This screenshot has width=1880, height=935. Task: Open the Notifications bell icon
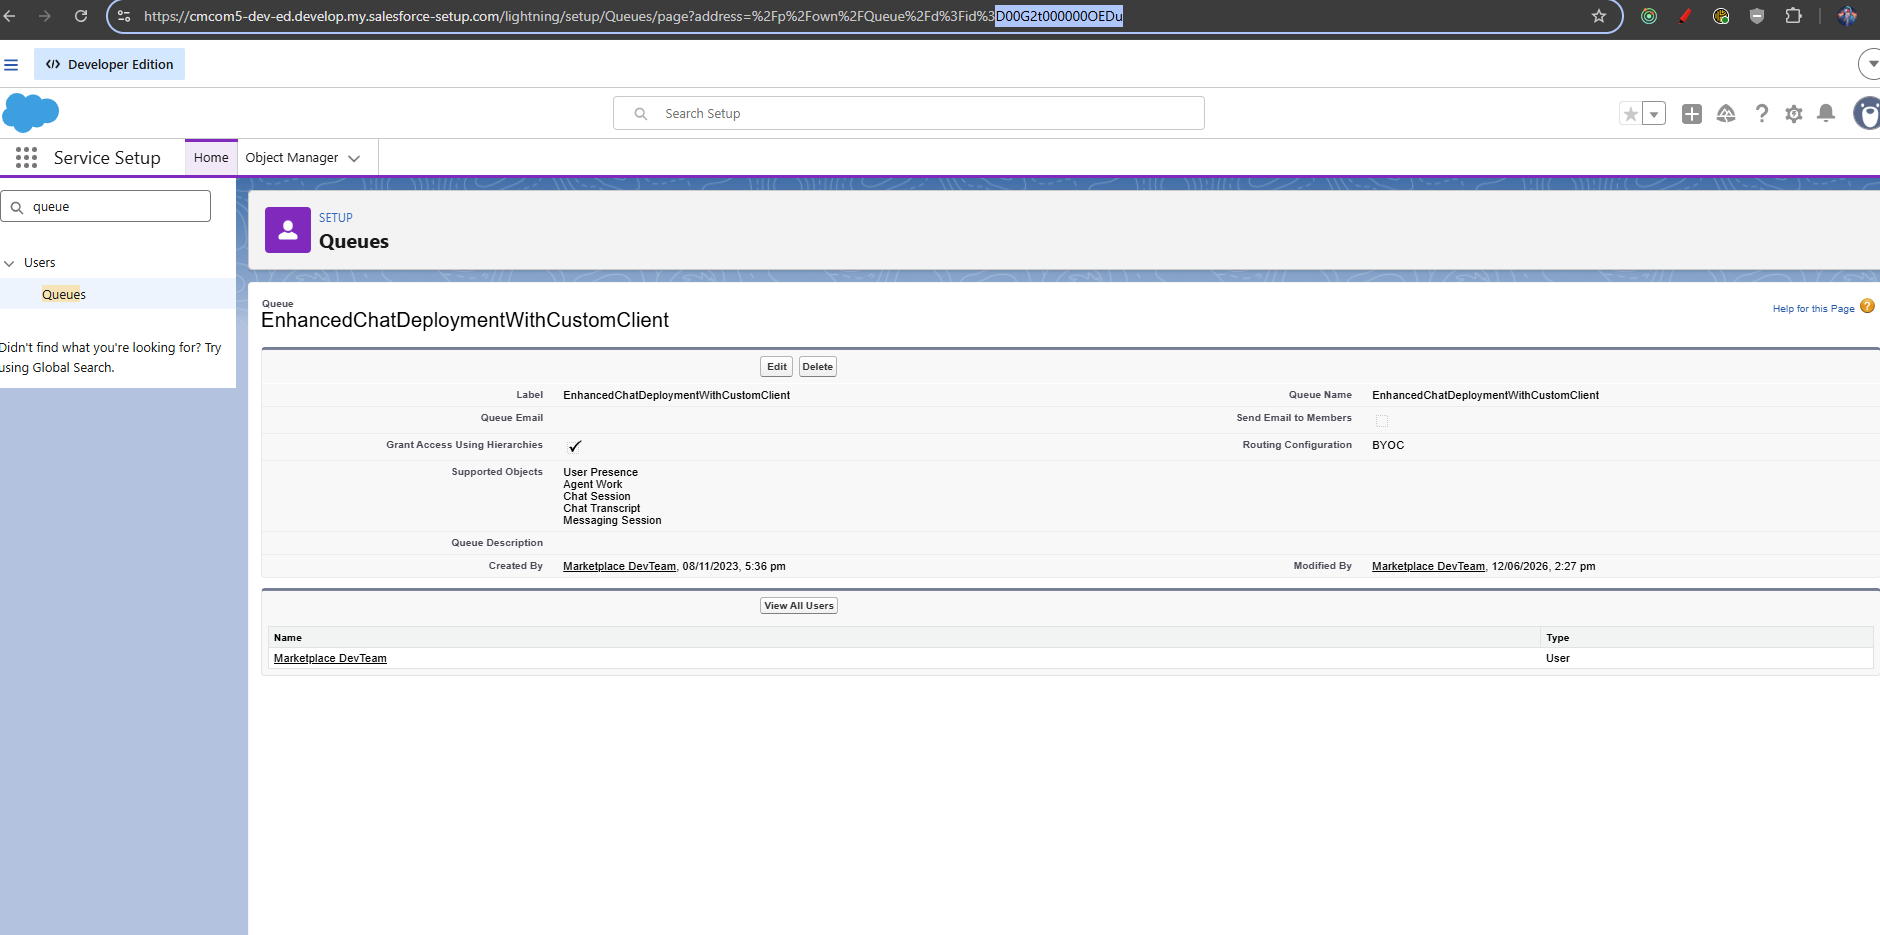[x=1826, y=113]
